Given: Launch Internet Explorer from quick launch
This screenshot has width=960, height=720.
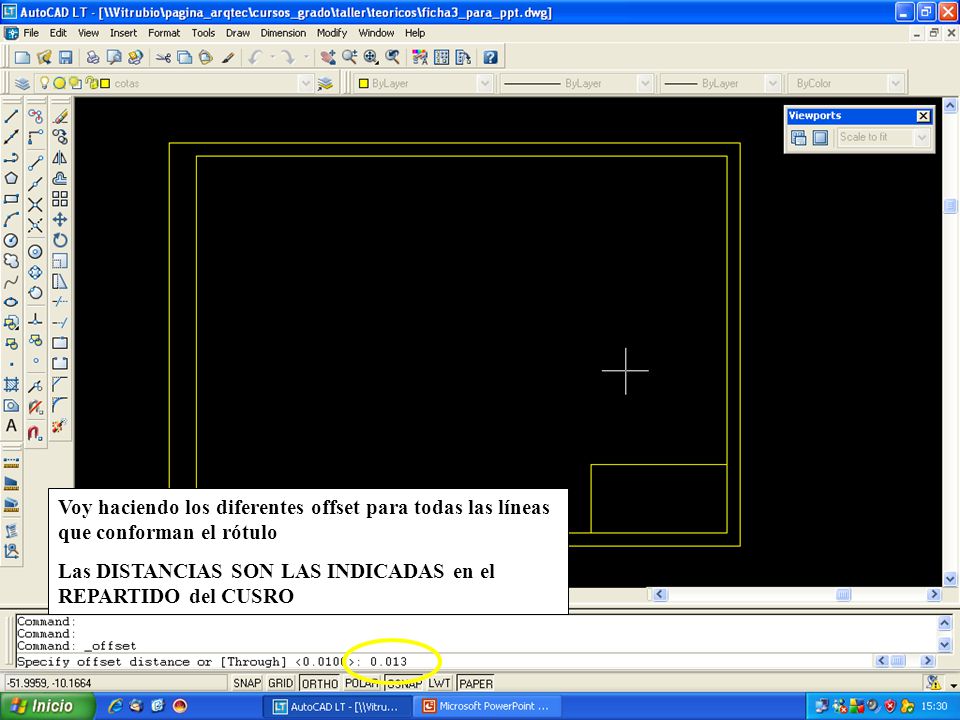Looking at the screenshot, I should coord(114,706).
